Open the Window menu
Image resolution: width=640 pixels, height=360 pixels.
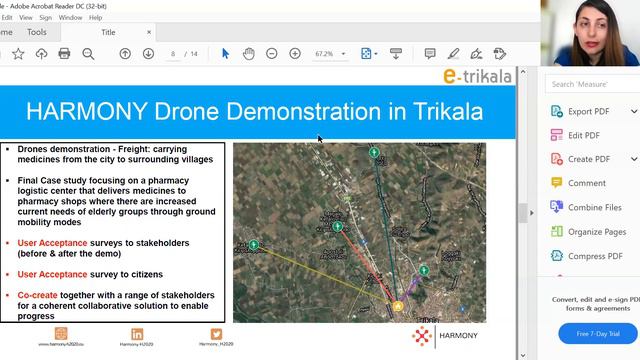point(70,18)
